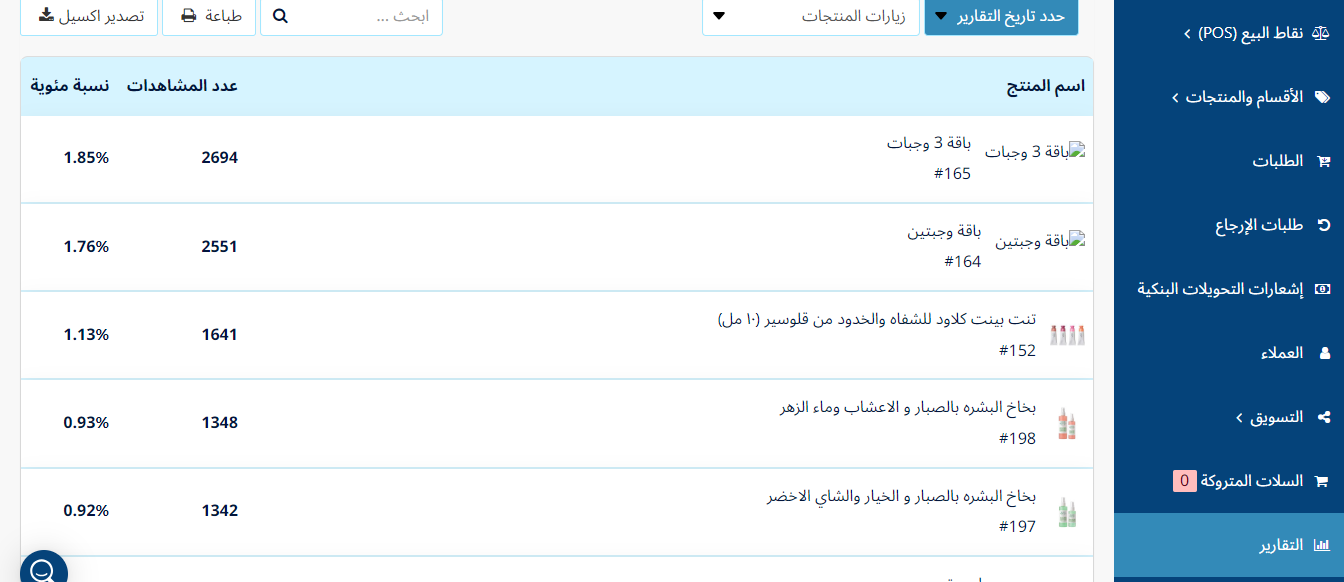Screen dimensions: 1344x582
Task: Click the باقة 3 وجبات product thumbnail
Action: (1035, 152)
